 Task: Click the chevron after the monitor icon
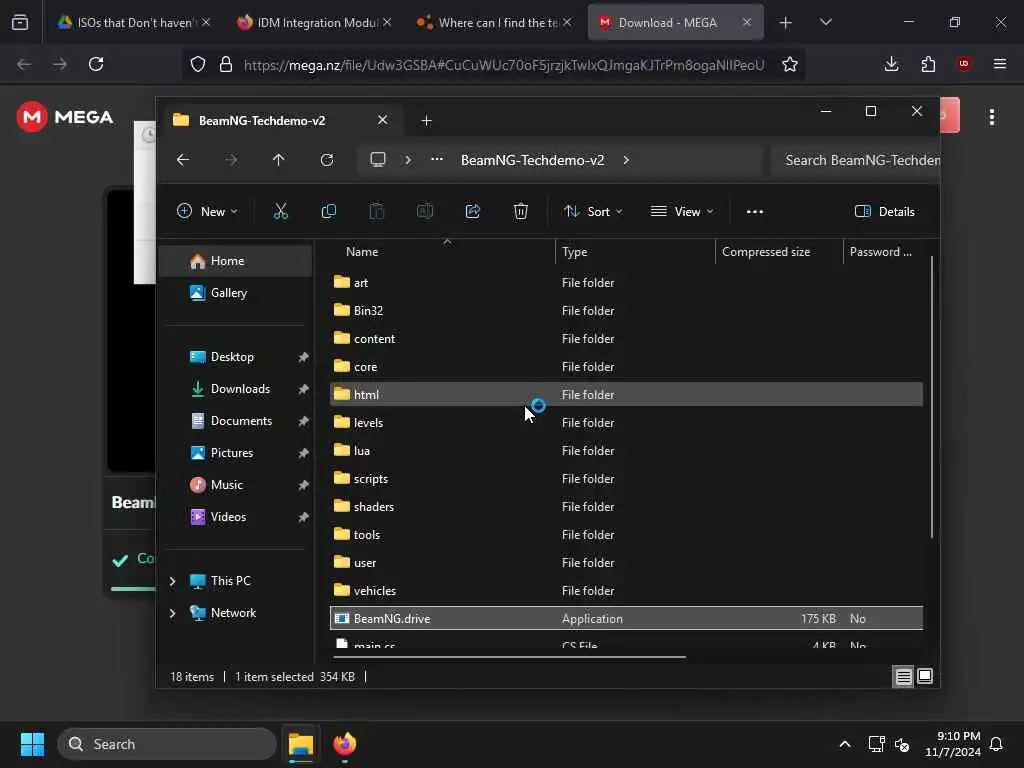[x=408, y=160]
